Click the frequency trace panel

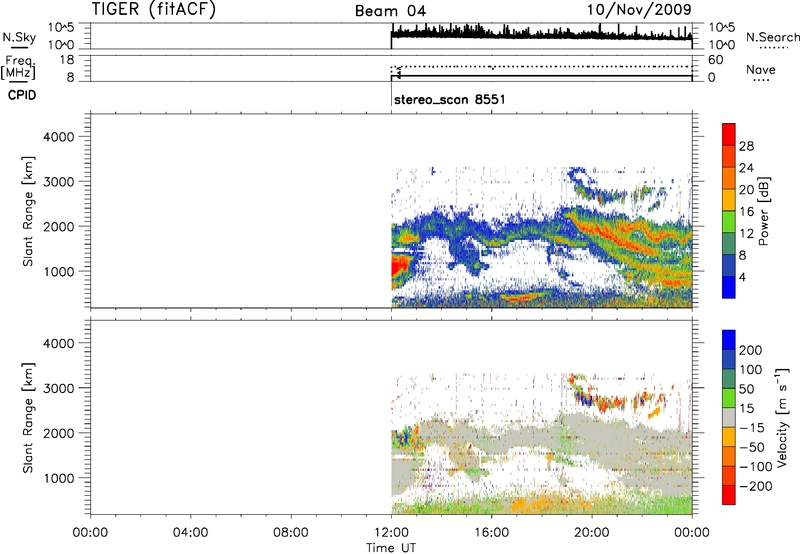[391, 68]
